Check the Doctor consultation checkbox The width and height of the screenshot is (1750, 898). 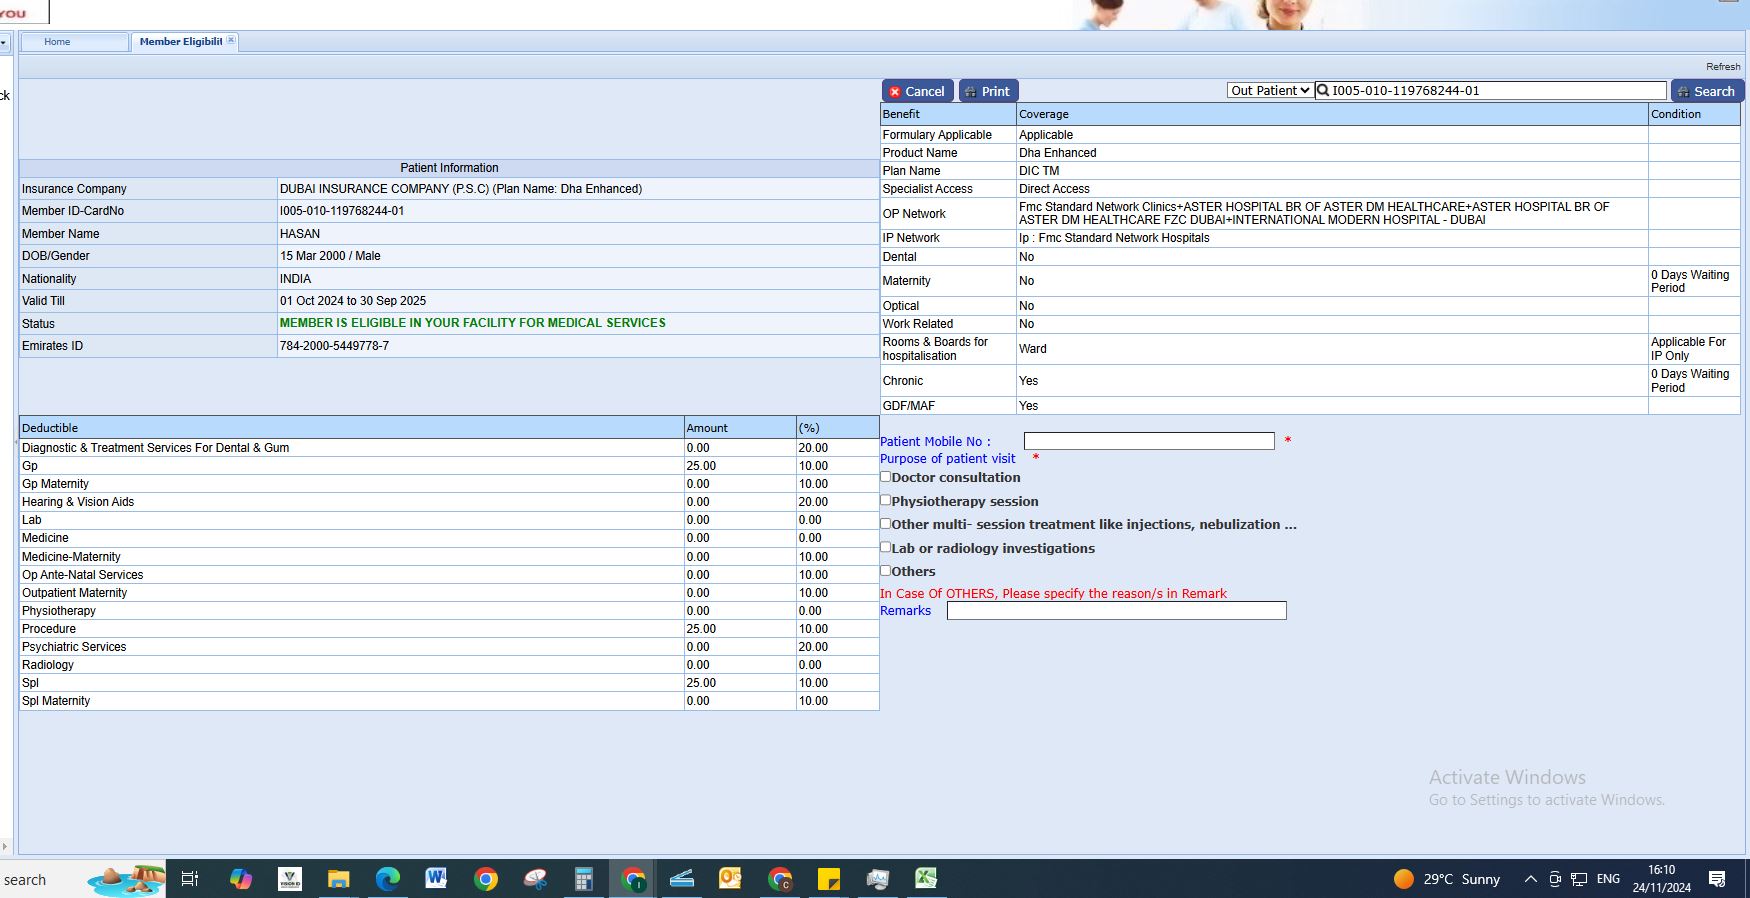click(885, 477)
